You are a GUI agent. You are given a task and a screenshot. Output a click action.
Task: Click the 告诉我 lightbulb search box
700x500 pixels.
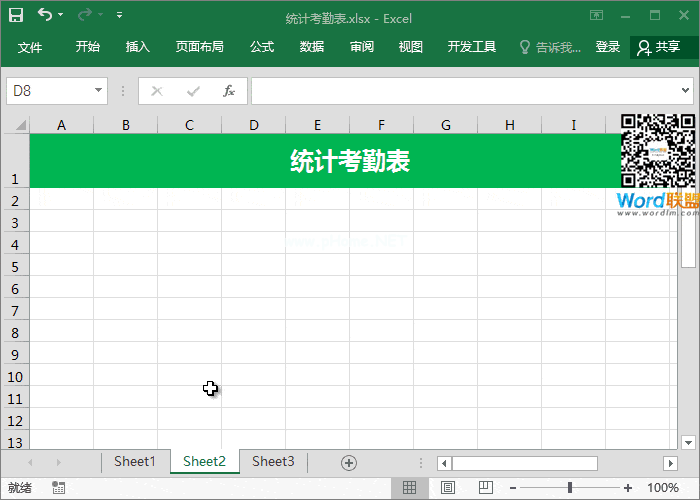[550, 47]
